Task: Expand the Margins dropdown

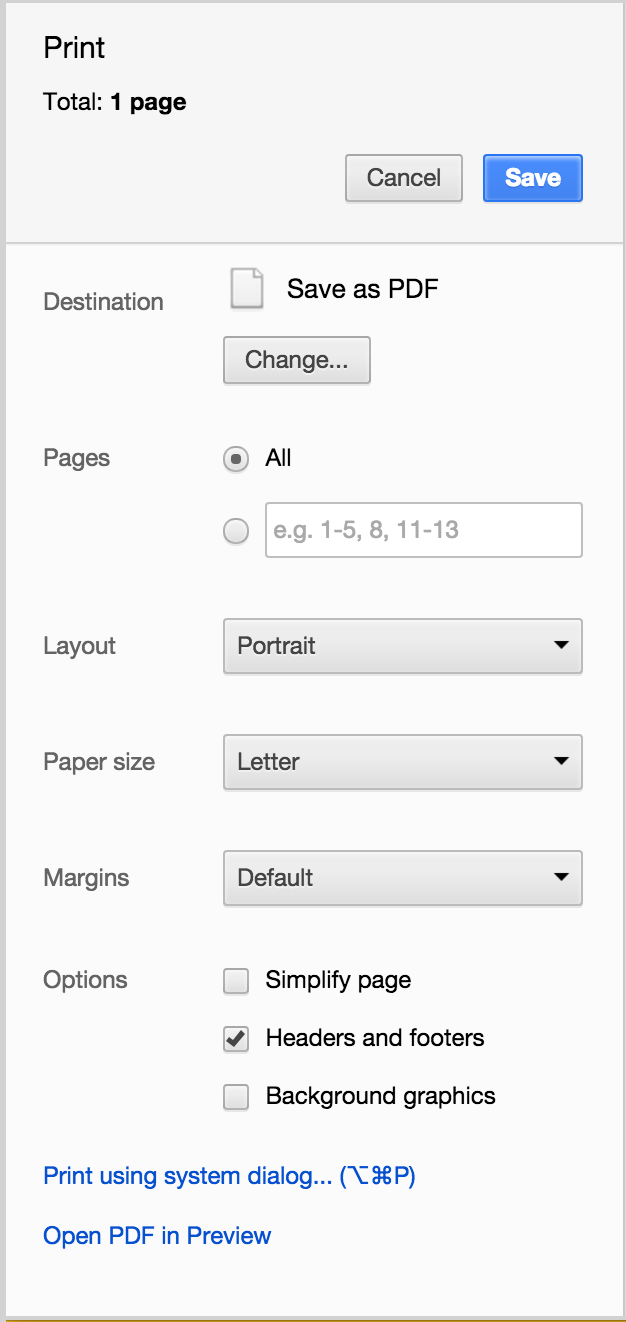Action: pyautogui.click(x=560, y=878)
